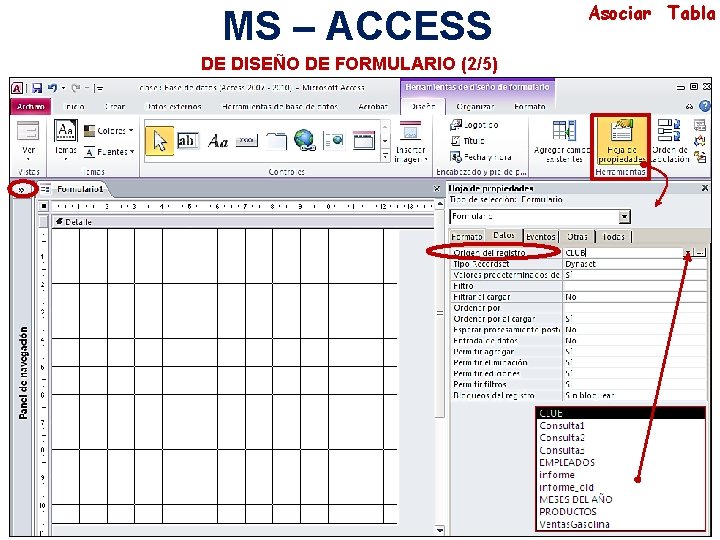Image resolution: width=720 pixels, height=540 pixels.
Task: Select the Button control tool
Action: [247, 141]
